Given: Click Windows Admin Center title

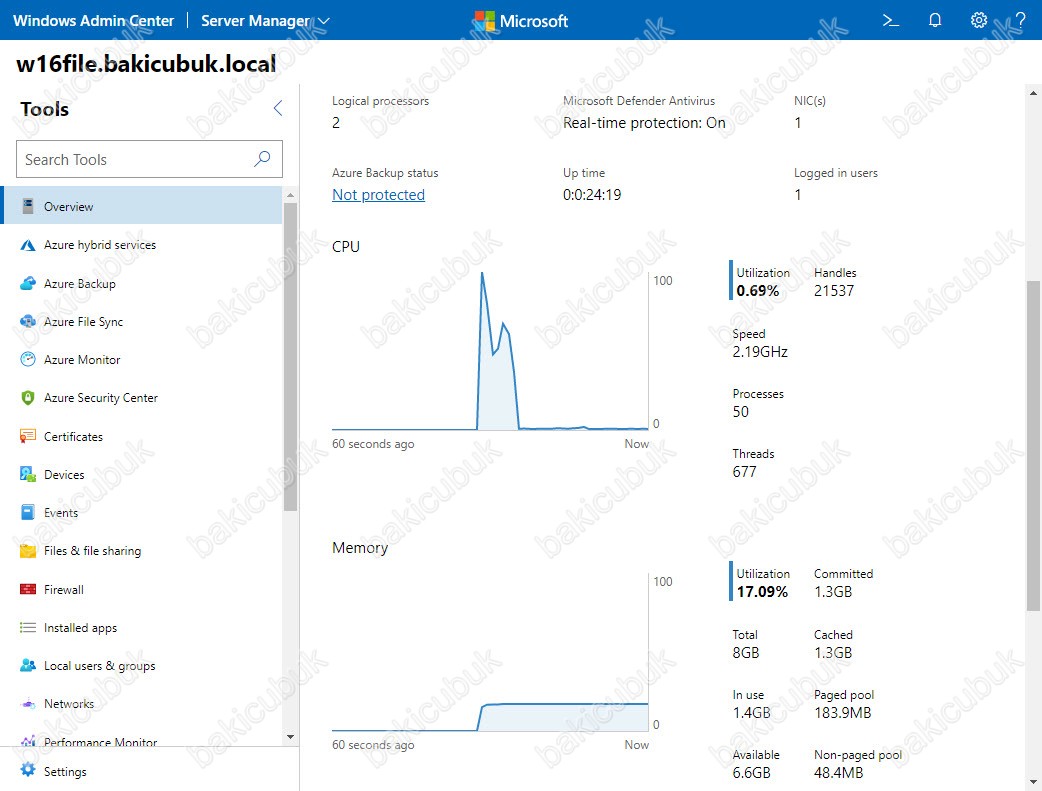Looking at the screenshot, I should (93, 21).
